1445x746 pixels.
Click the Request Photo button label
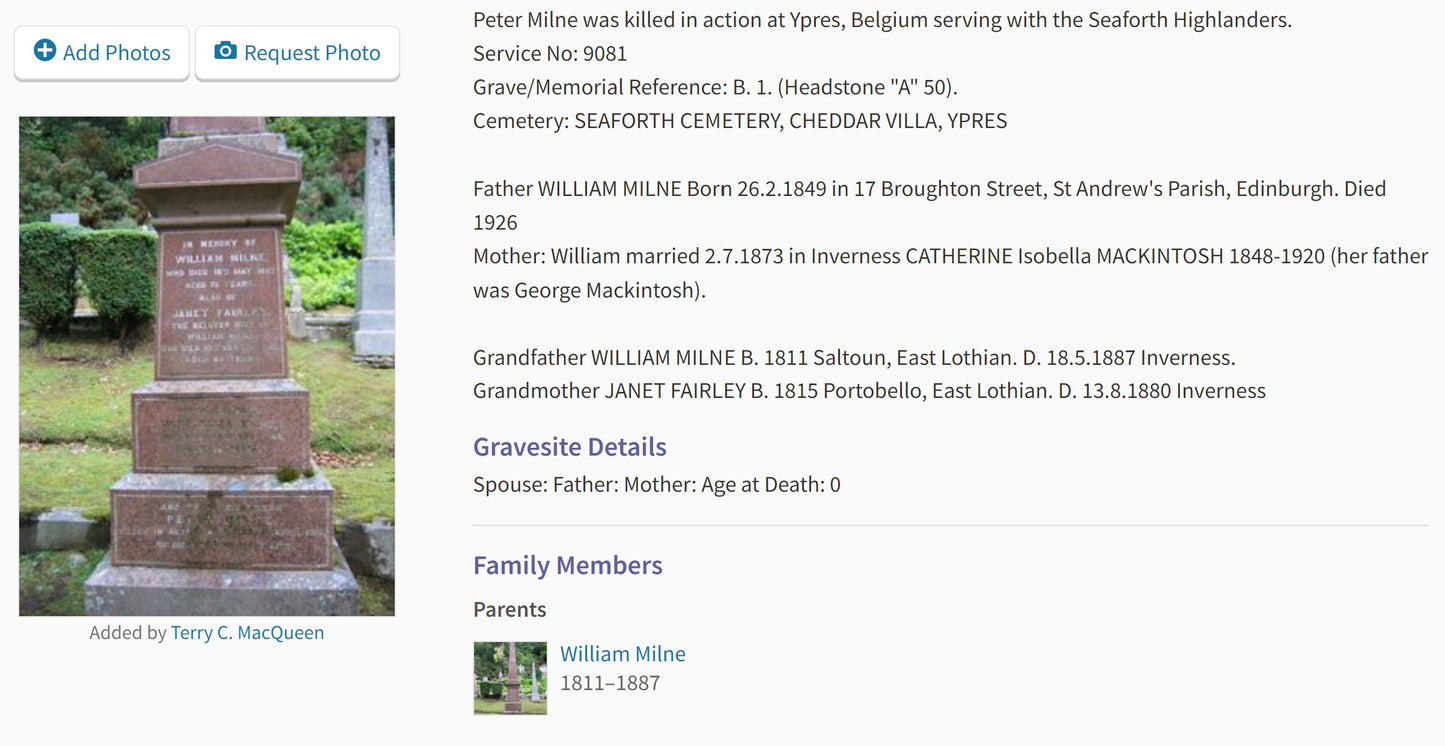click(x=312, y=53)
